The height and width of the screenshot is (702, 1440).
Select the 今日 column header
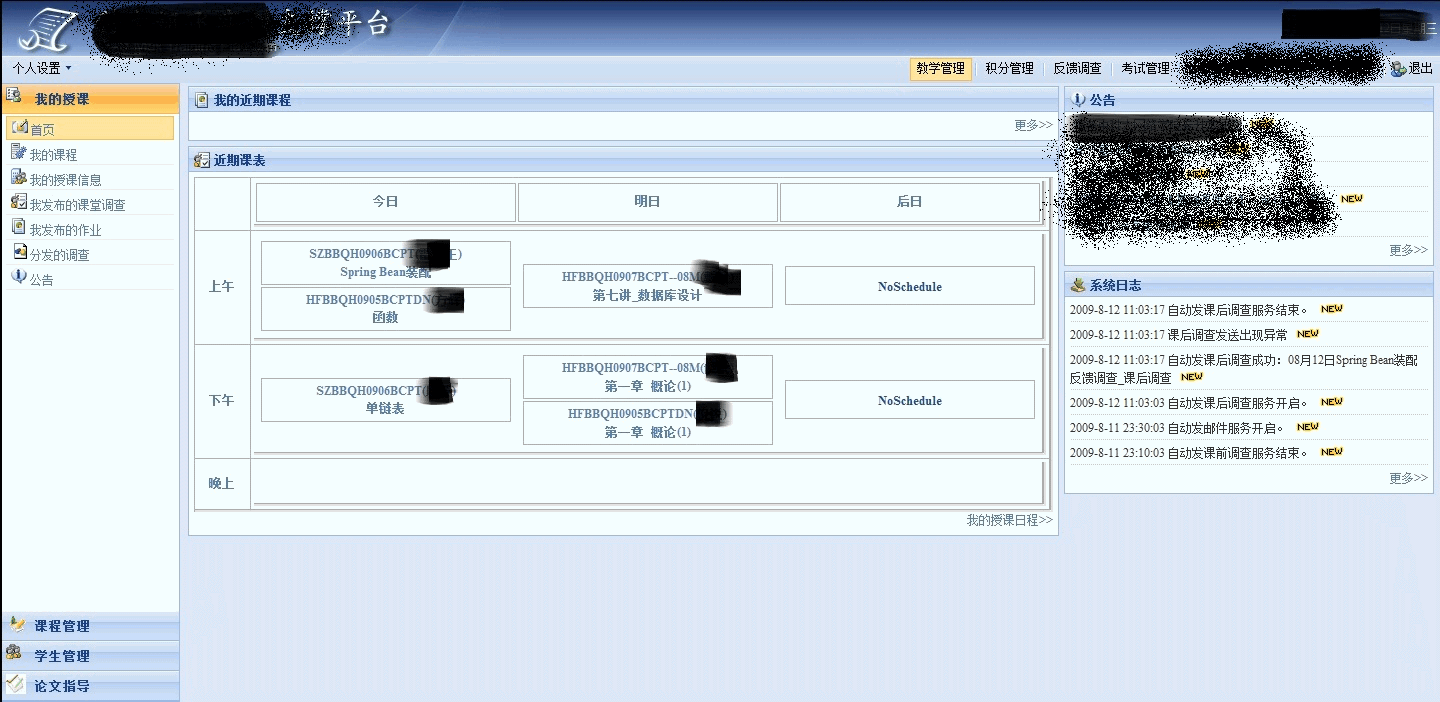tap(386, 202)
